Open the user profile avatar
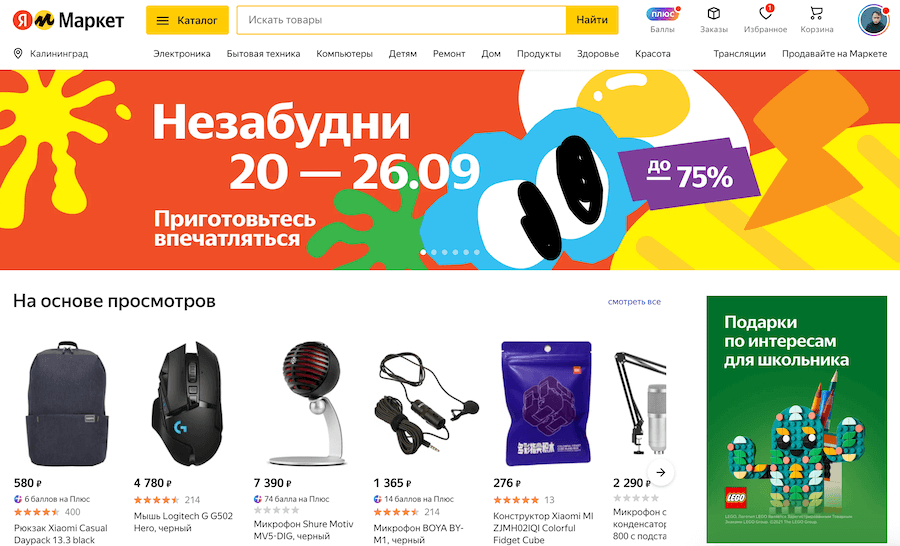 pos(873,20)
